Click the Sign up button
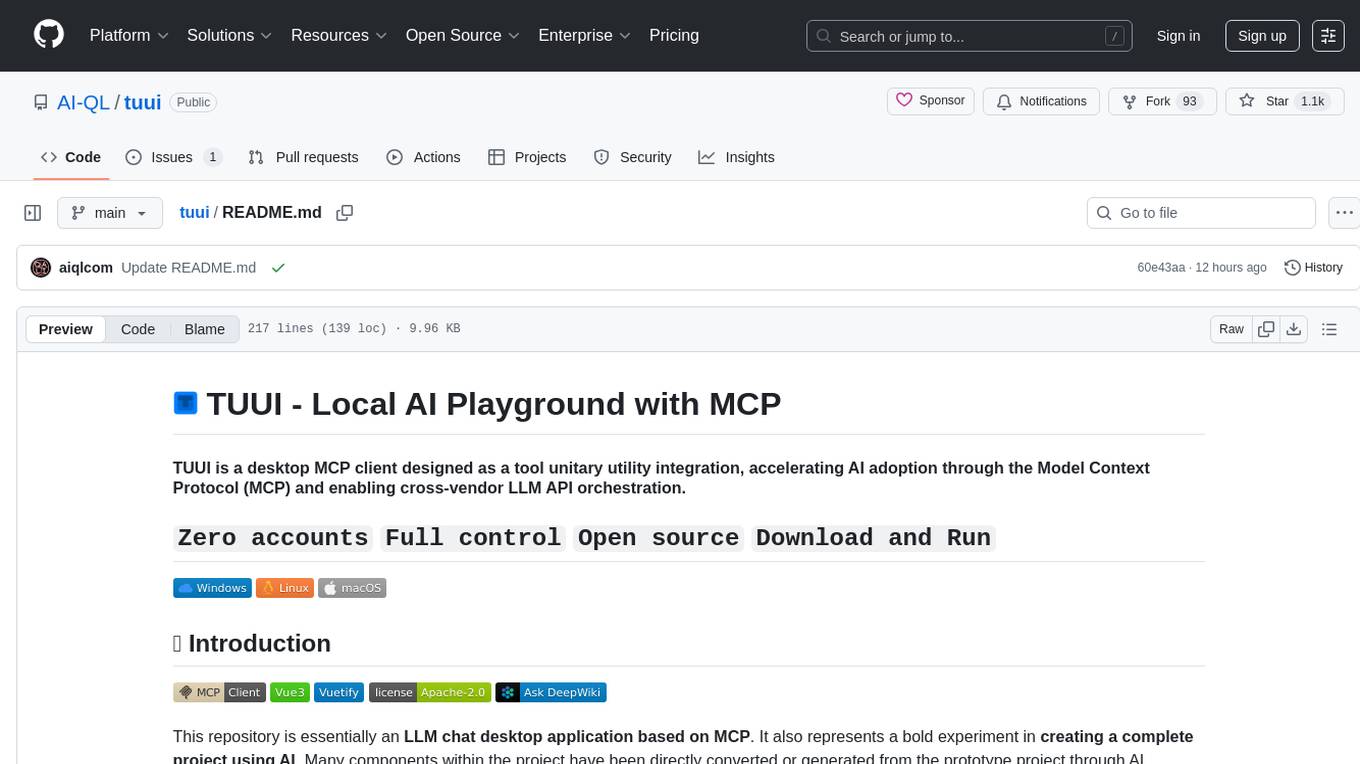 1262,36
